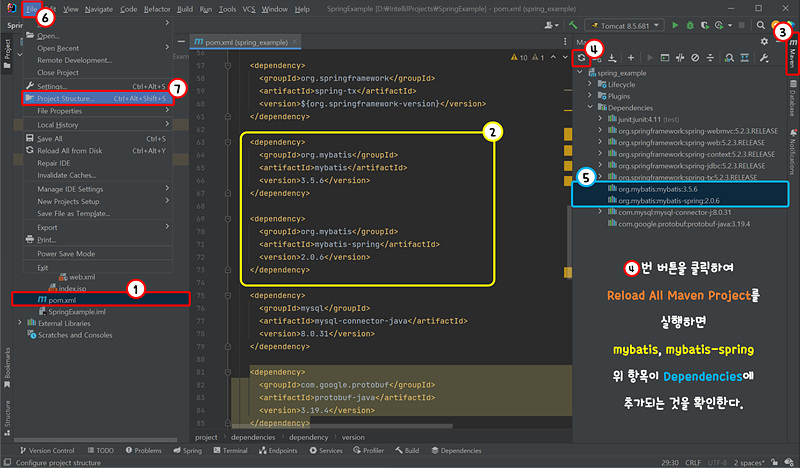The image size is (800, 468).
Task: Fold the protobuf dependency at line 81
Action: 228,372
